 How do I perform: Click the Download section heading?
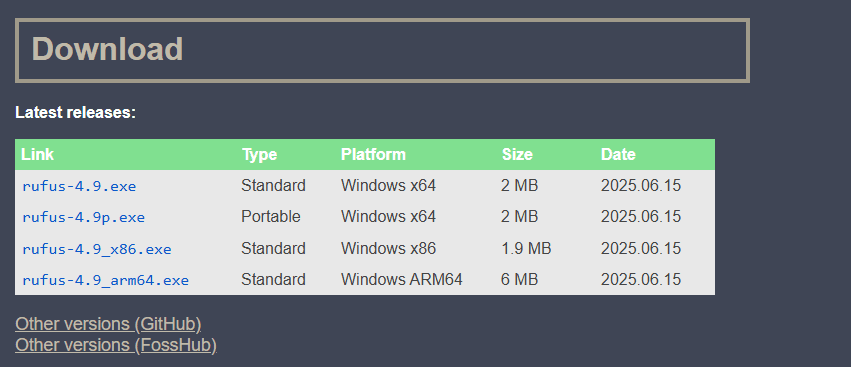[107, 49]
